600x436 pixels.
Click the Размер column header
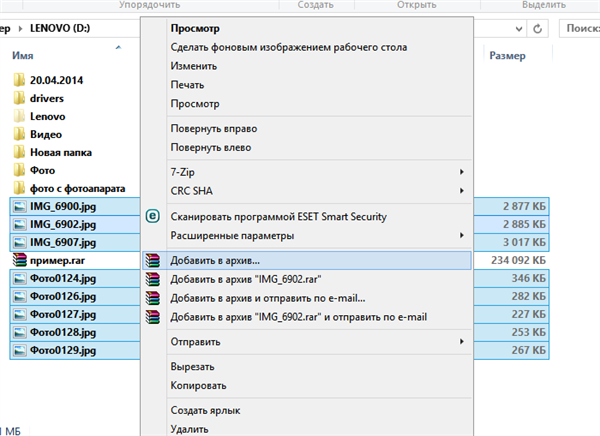[x=507, y=56]
